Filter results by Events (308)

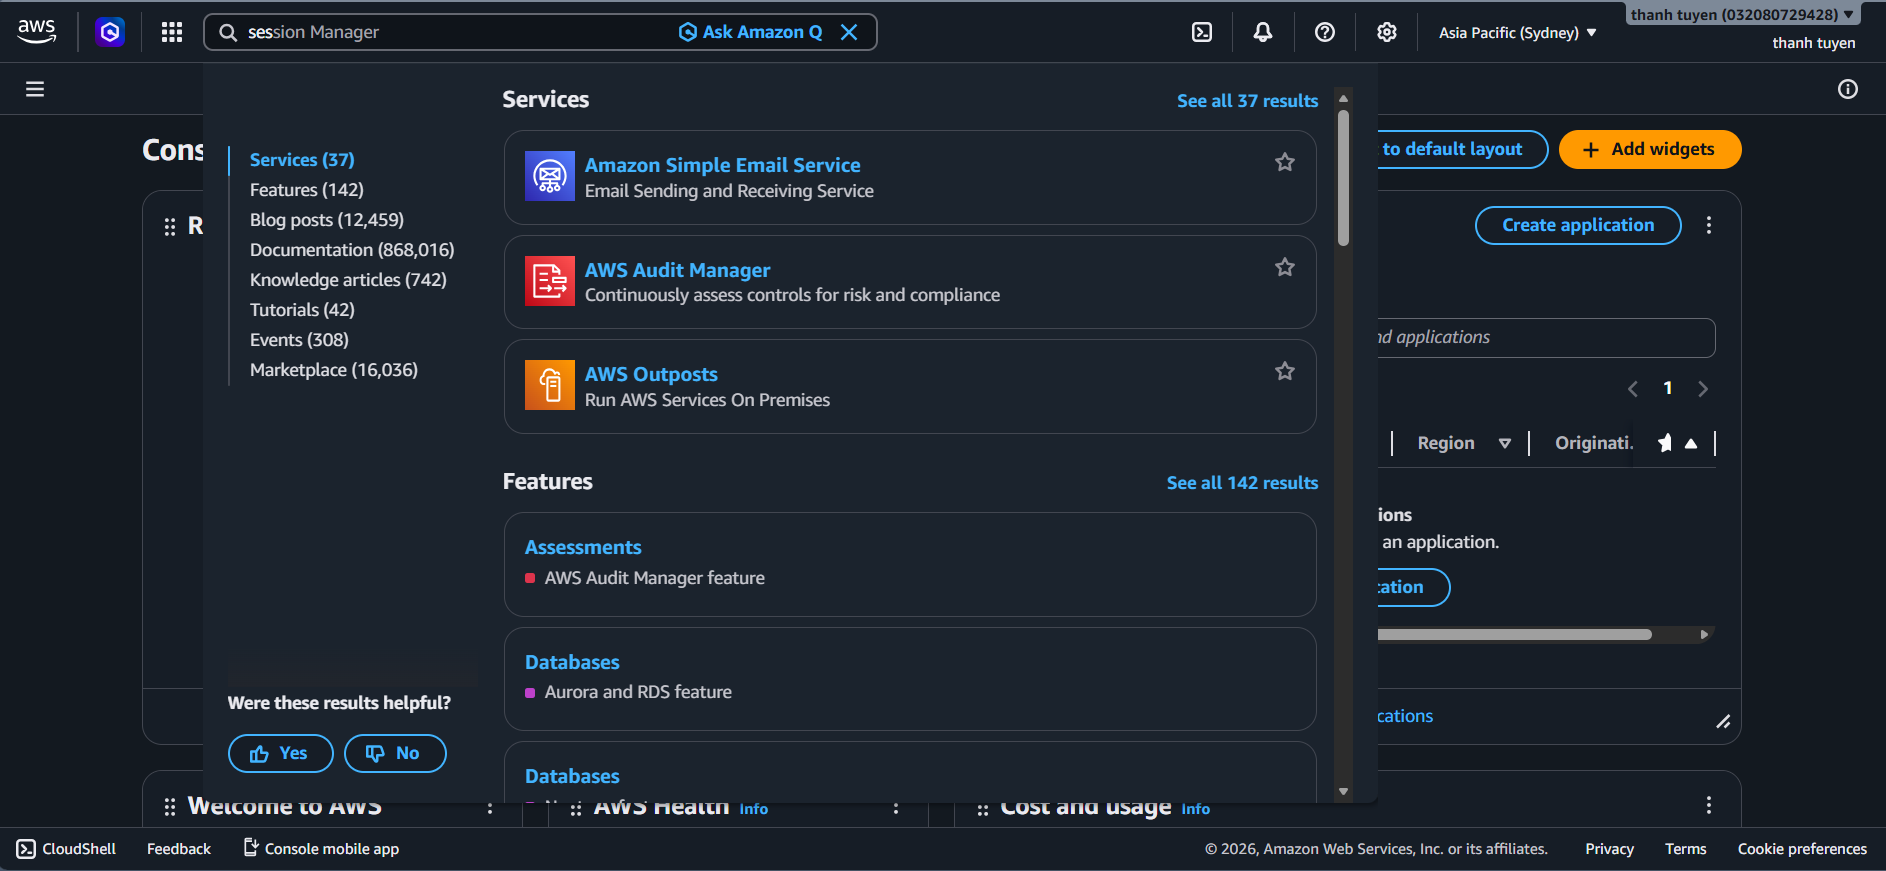point(299,340)
